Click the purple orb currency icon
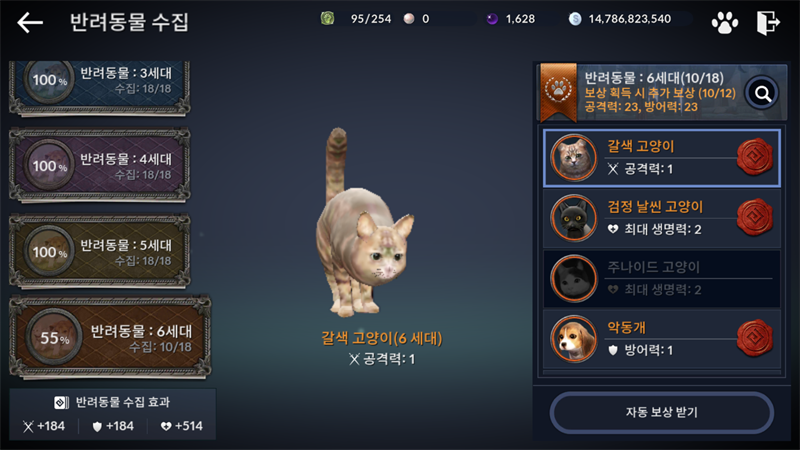 tap(492, 19)
